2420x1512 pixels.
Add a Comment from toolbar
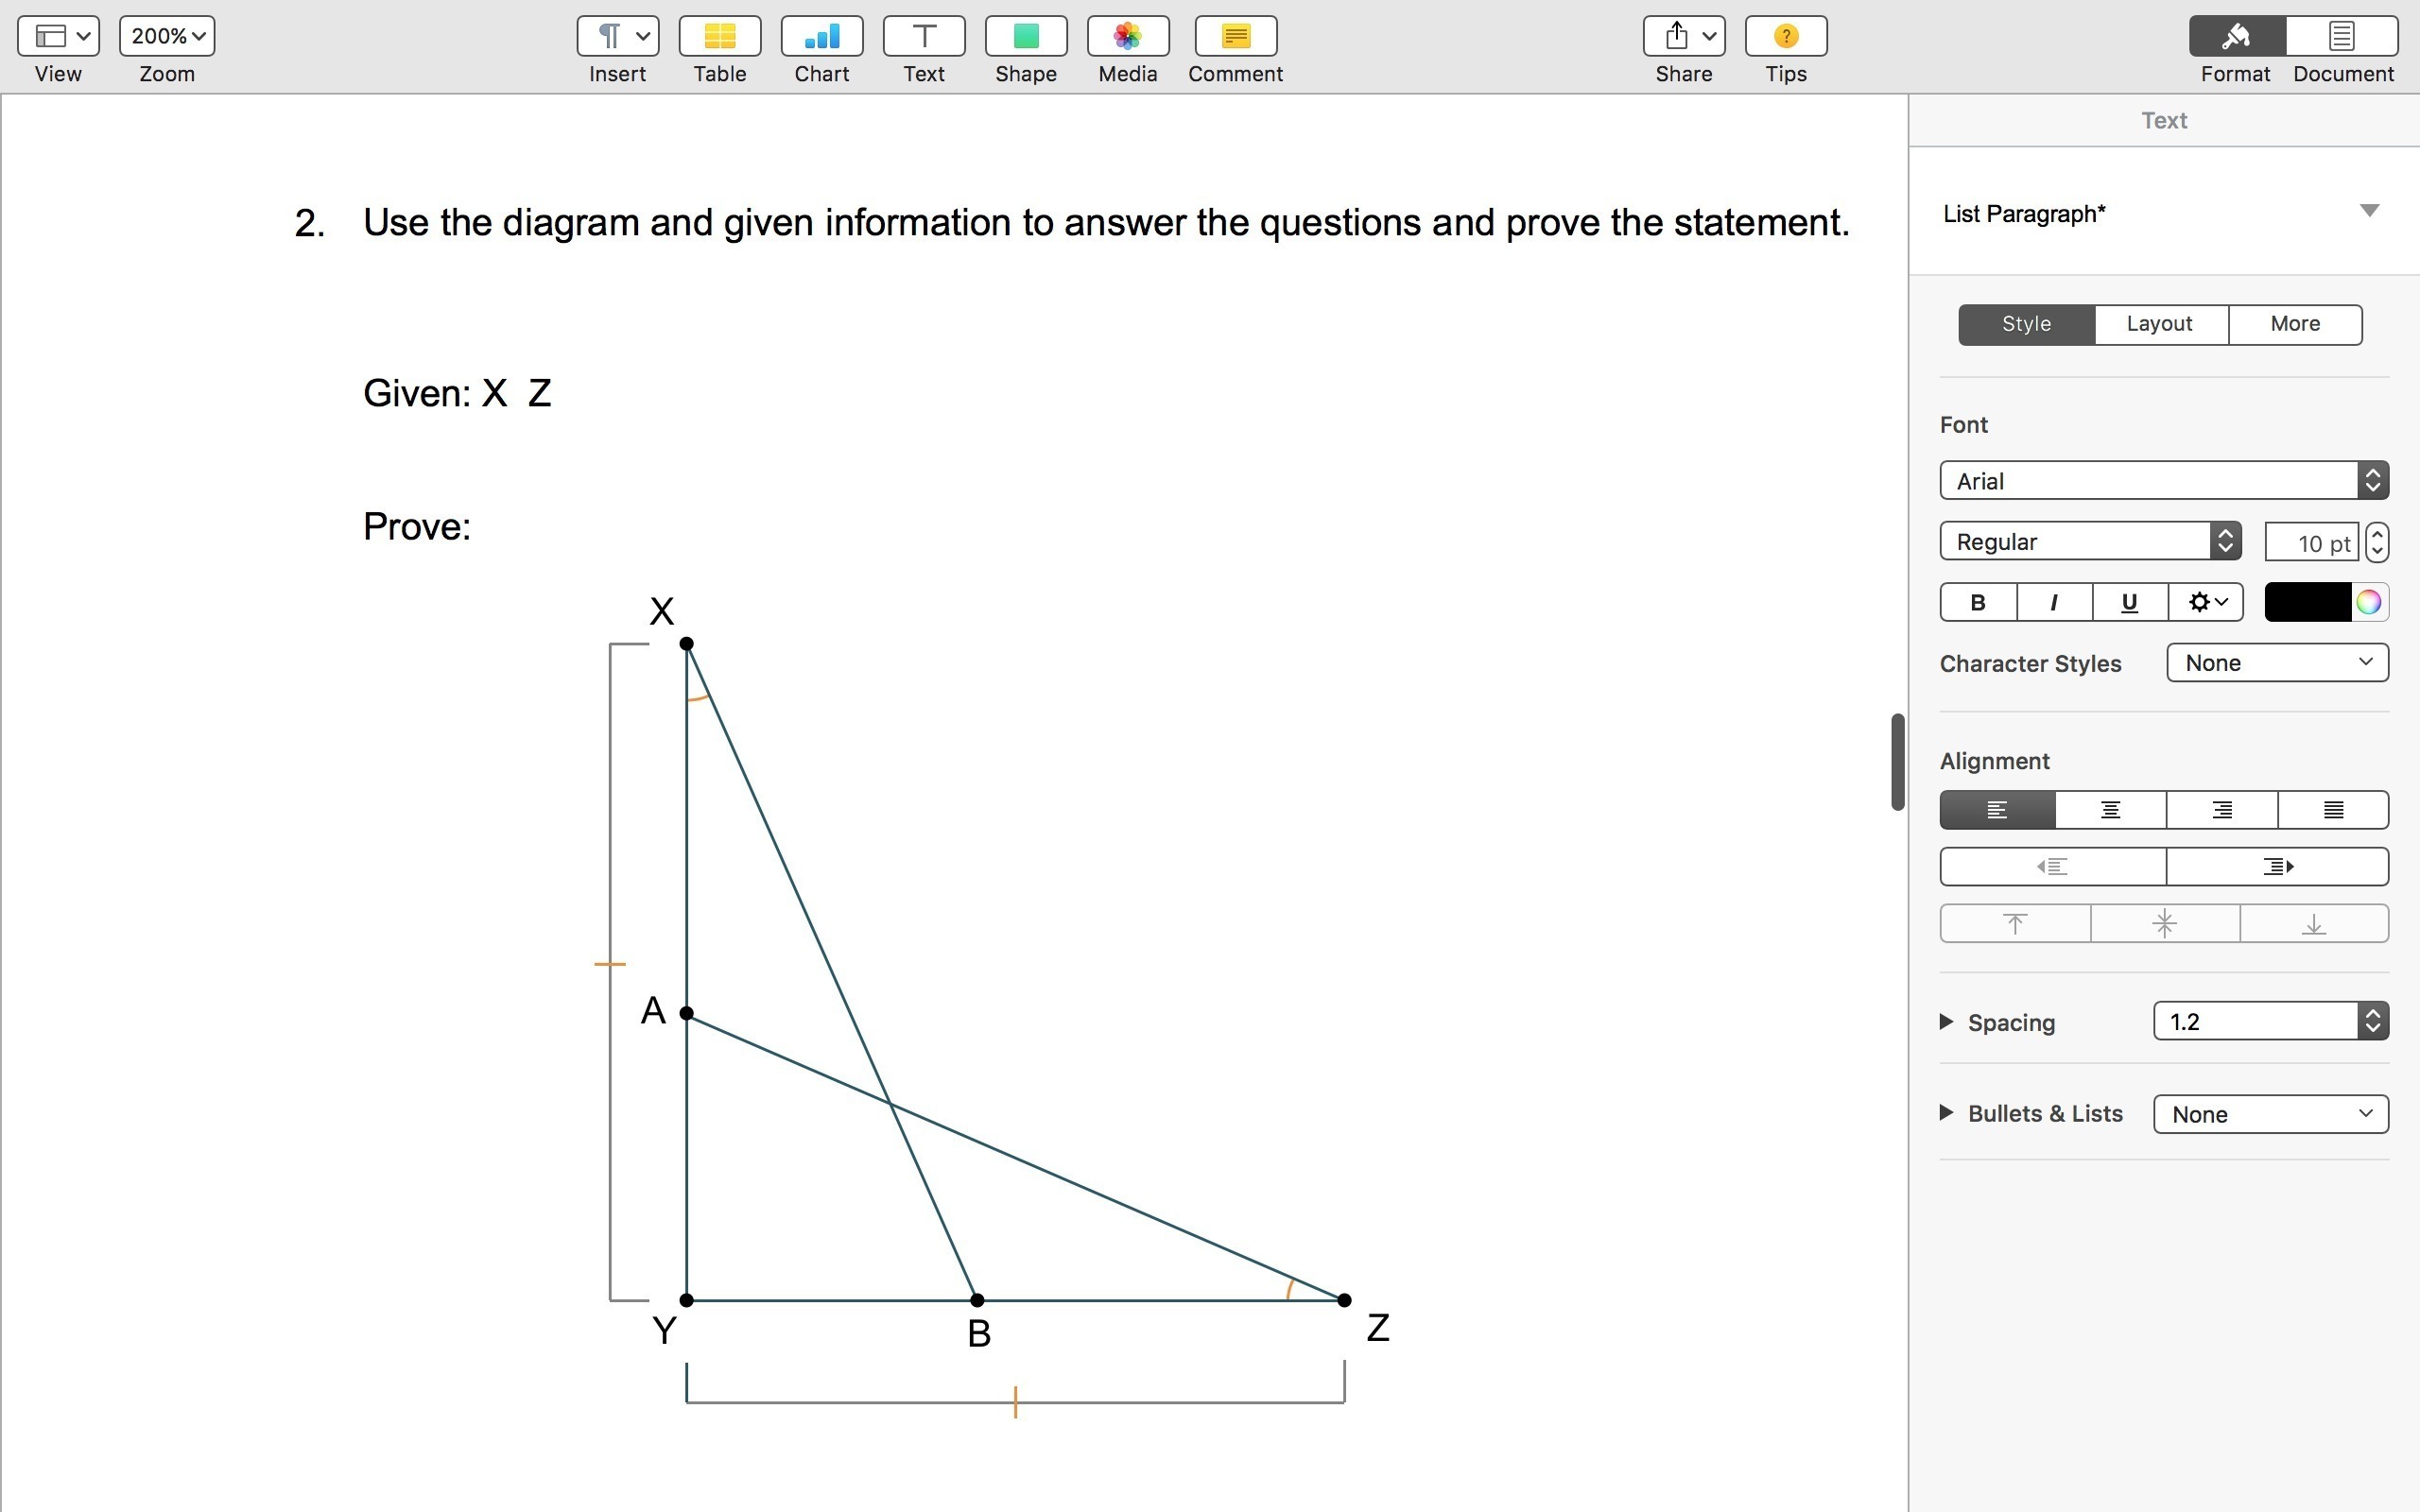pyautogui.click(x=1235, y=37)
